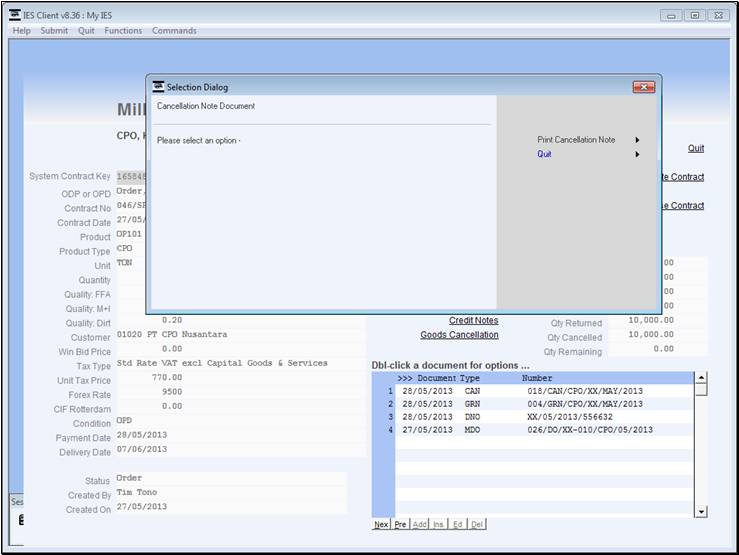The height and width of the screenshot is (555, 739).
Task: Click Created On field 27/05/2013
Action: 231,507
